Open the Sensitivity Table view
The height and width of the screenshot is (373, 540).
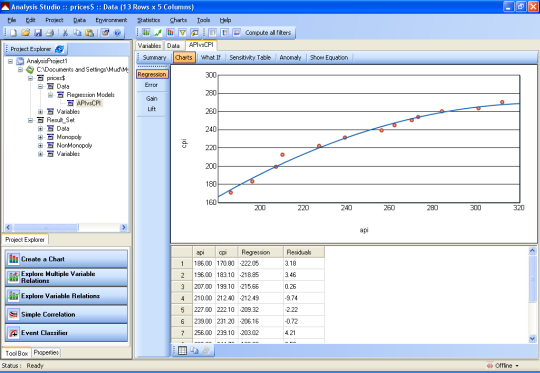[x=250, y=58]
